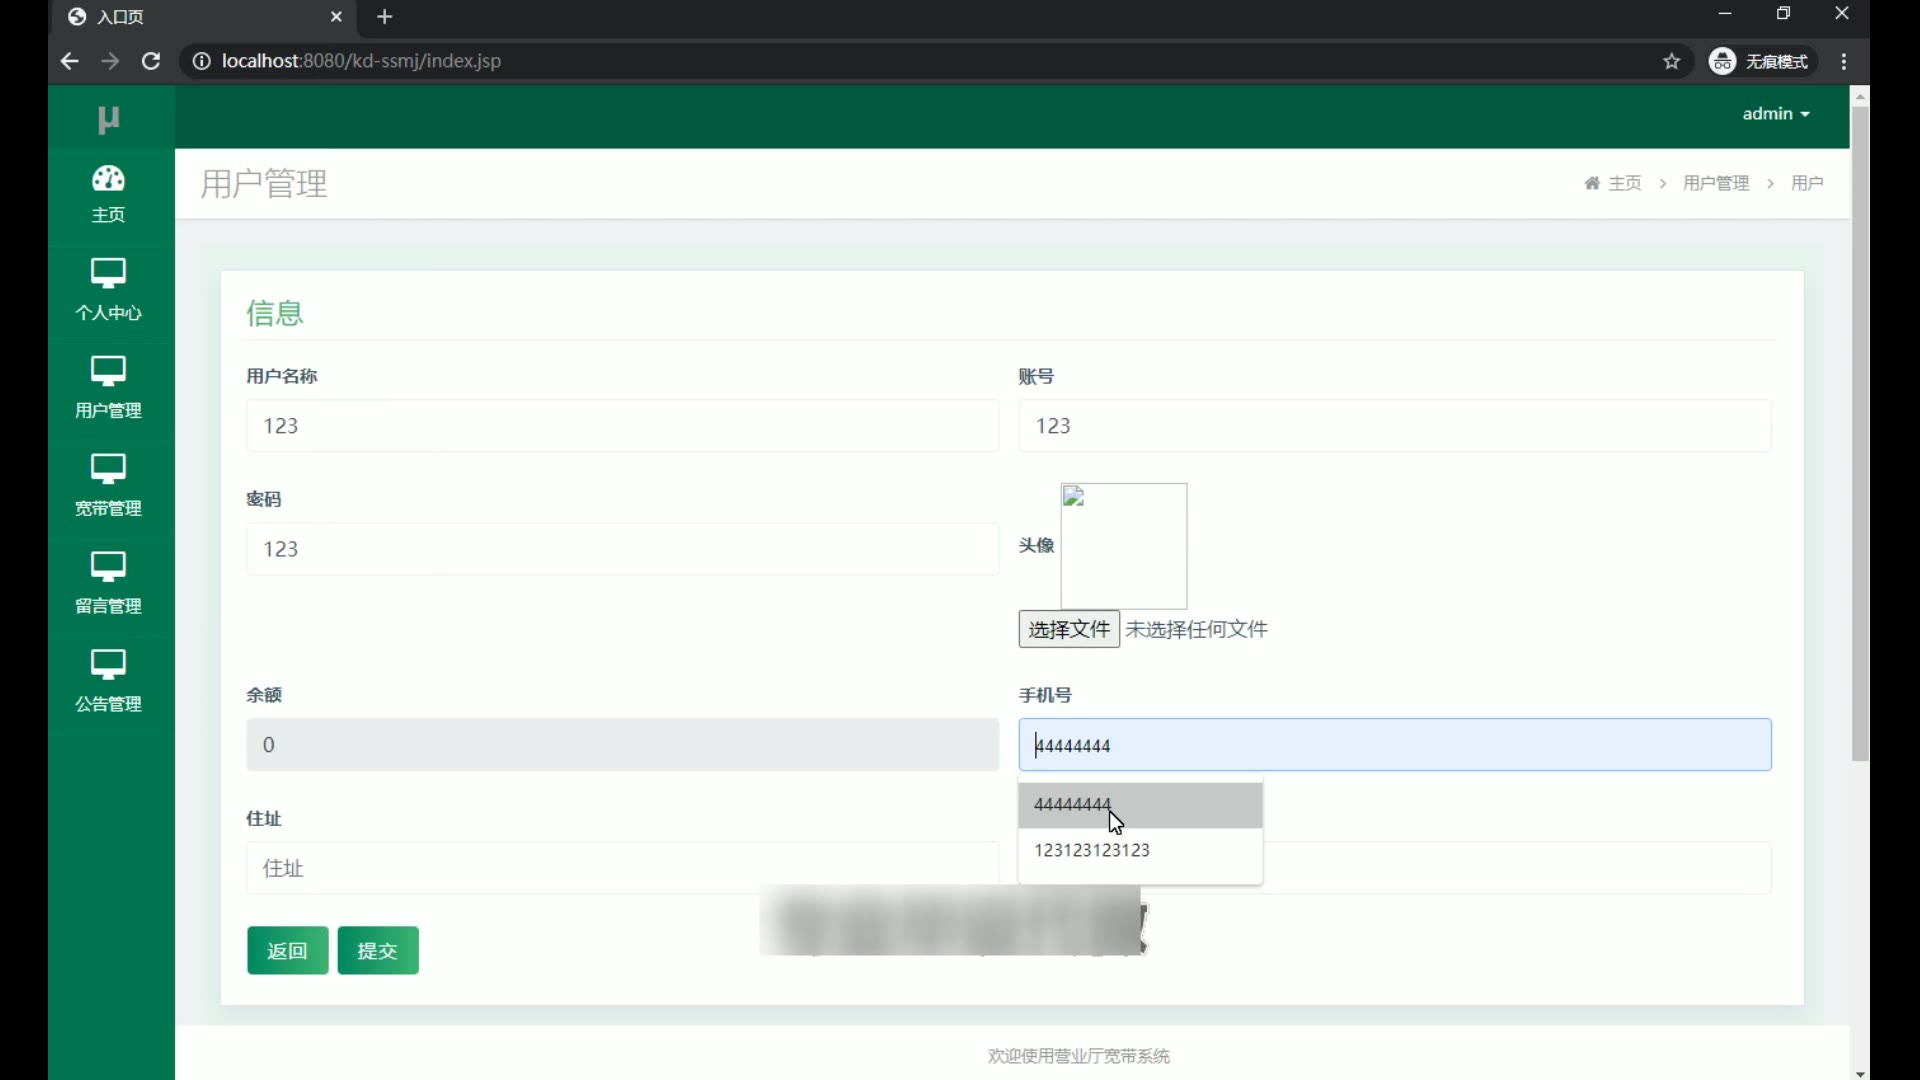Open the 主页 dashboard icon in sidebar
Viewport: 1920px width, 1080px height.
(x=108, y=180)
